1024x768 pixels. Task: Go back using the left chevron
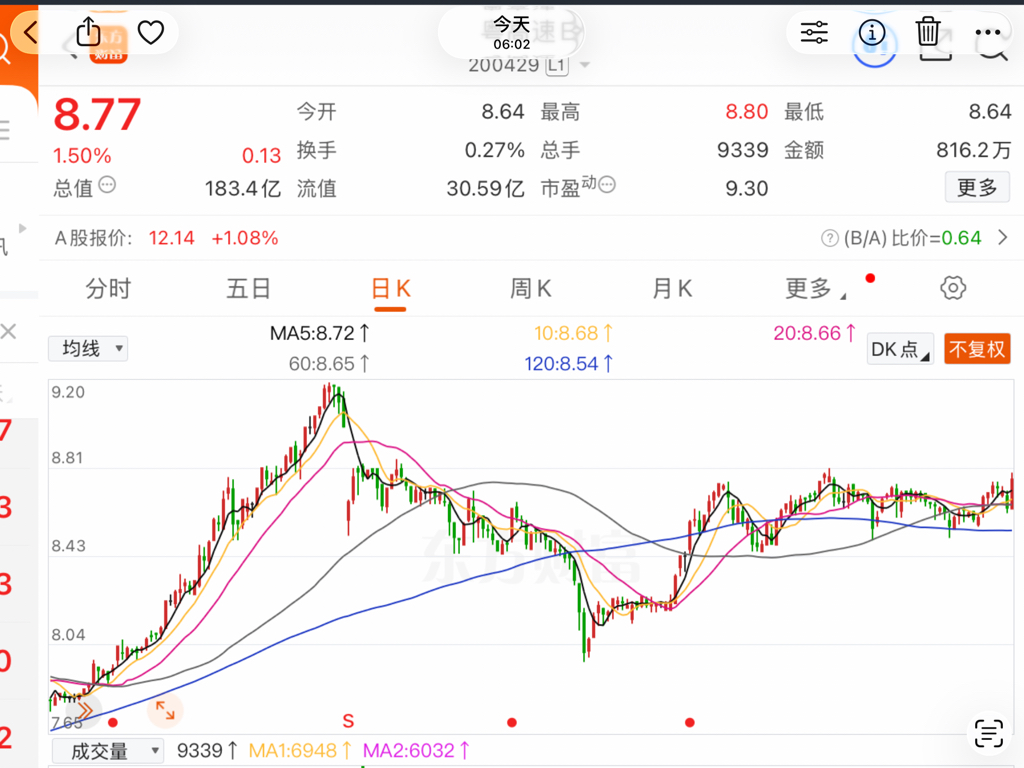30,33
